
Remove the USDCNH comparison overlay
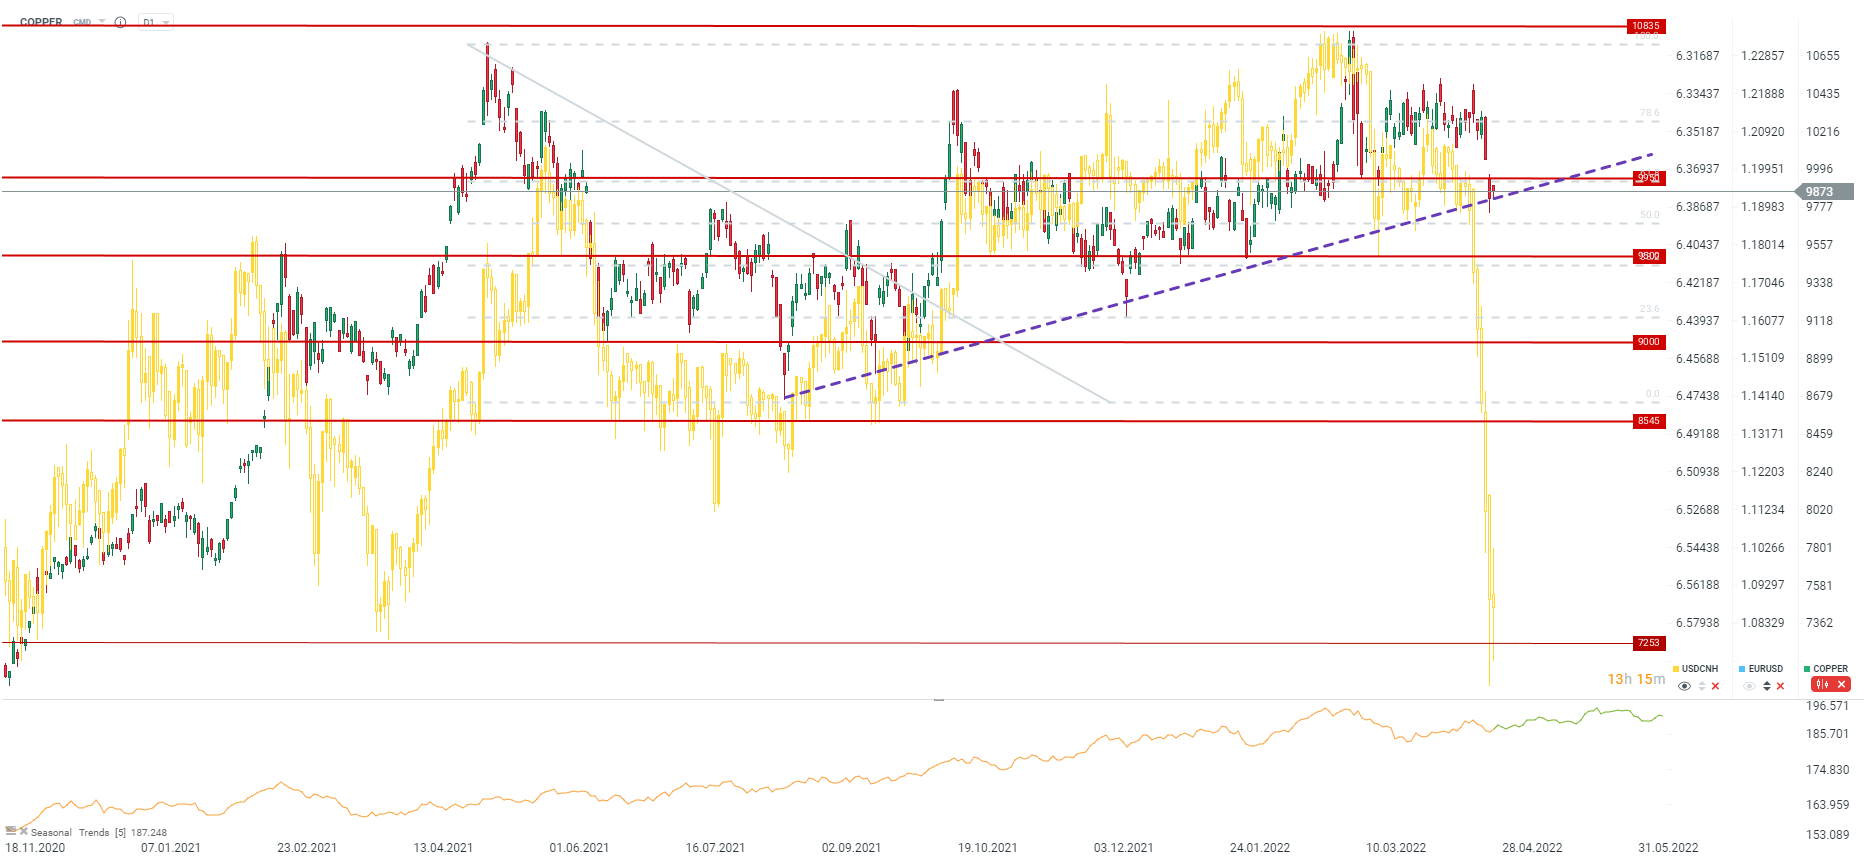pos(1716,686)
